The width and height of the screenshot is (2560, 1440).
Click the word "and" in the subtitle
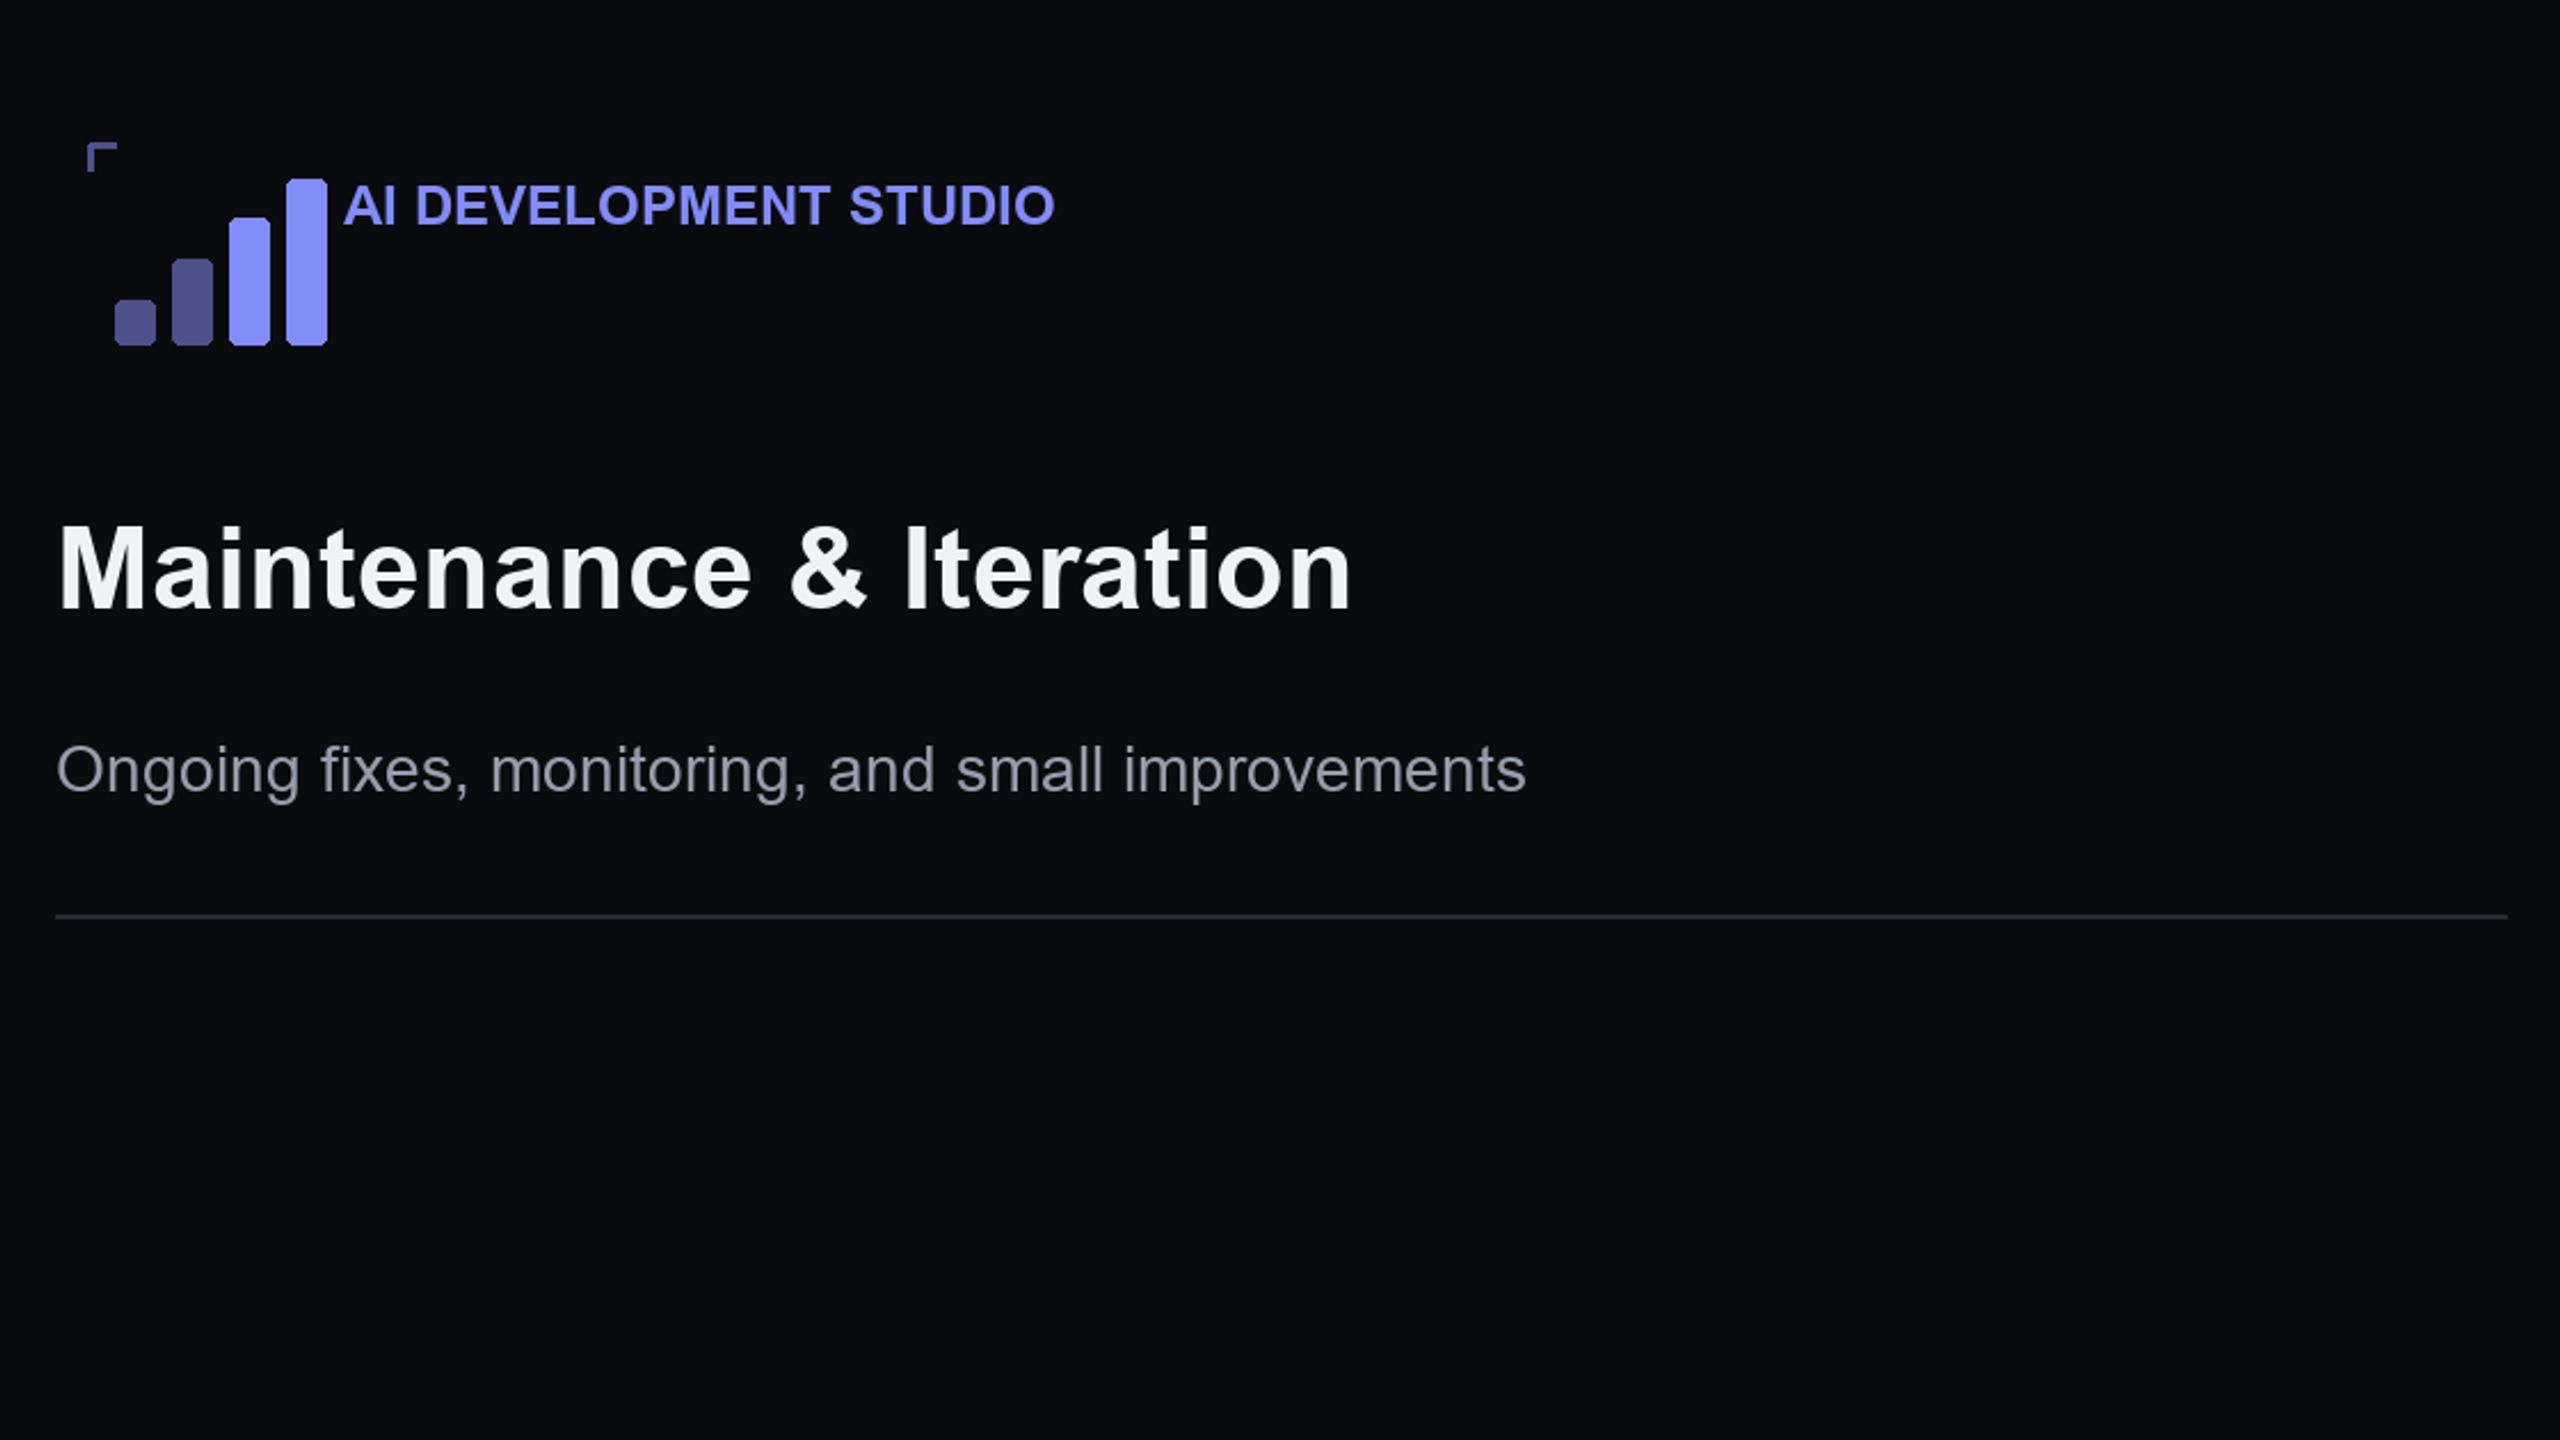click(881, 770)
